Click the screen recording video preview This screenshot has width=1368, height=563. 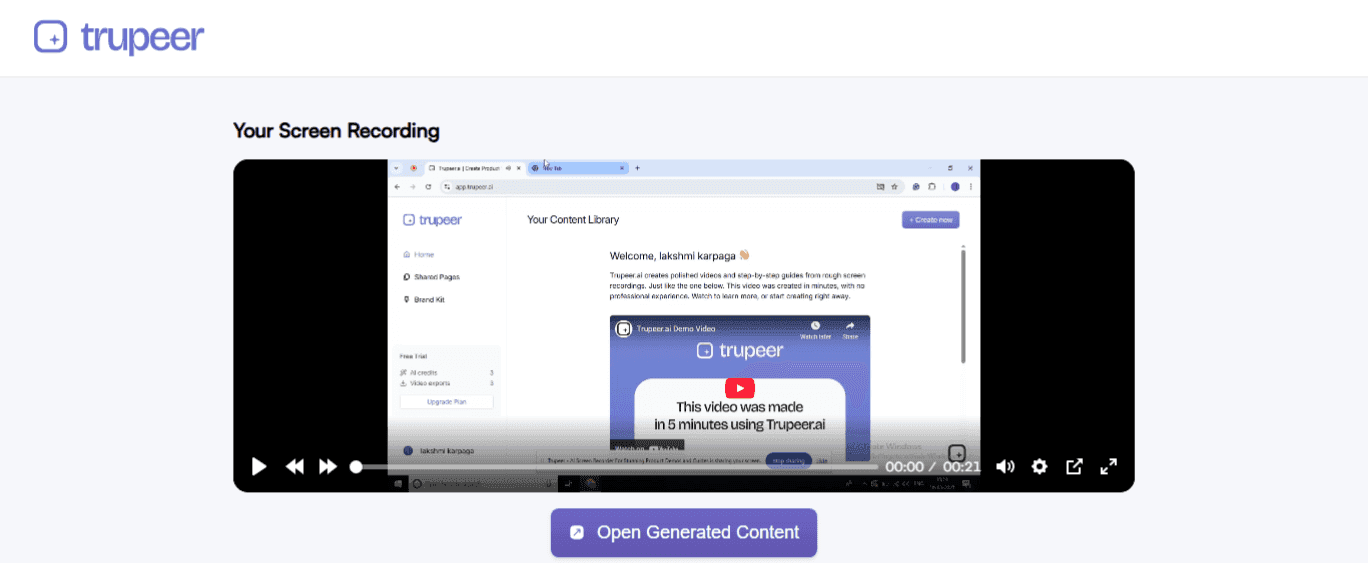click(684, 325)
